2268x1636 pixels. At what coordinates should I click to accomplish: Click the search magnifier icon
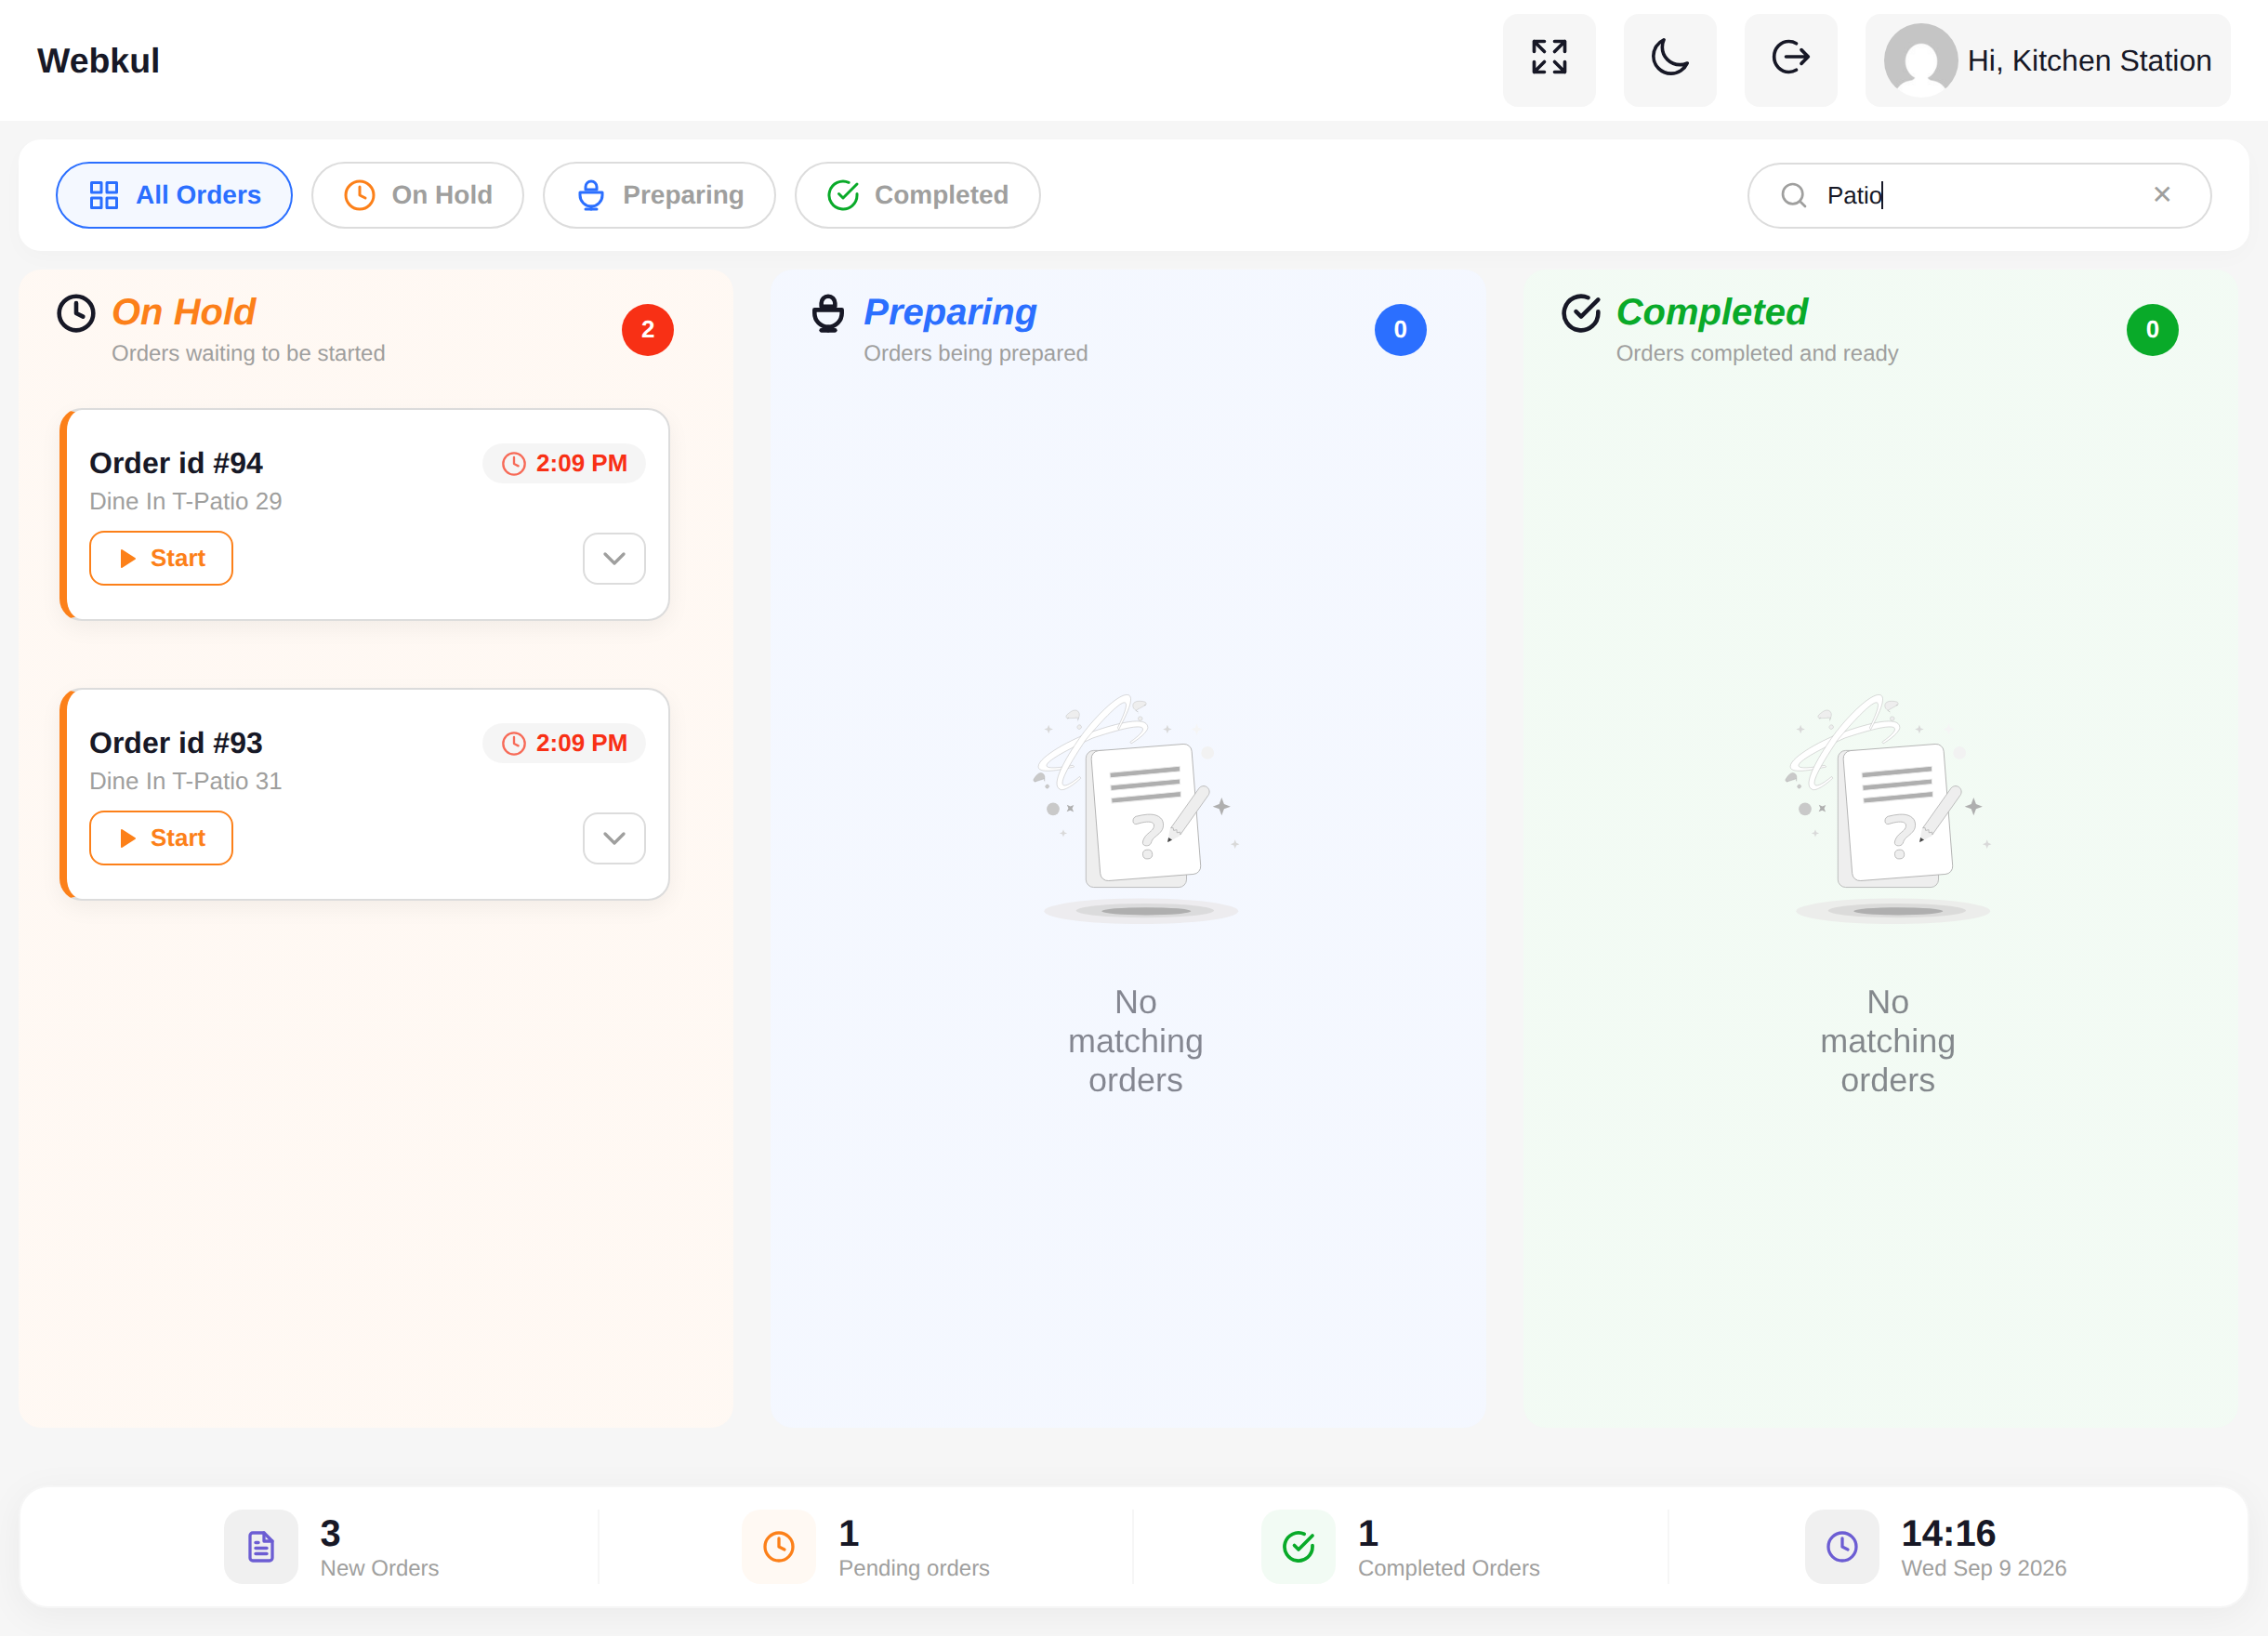(x=1793, y=195)
